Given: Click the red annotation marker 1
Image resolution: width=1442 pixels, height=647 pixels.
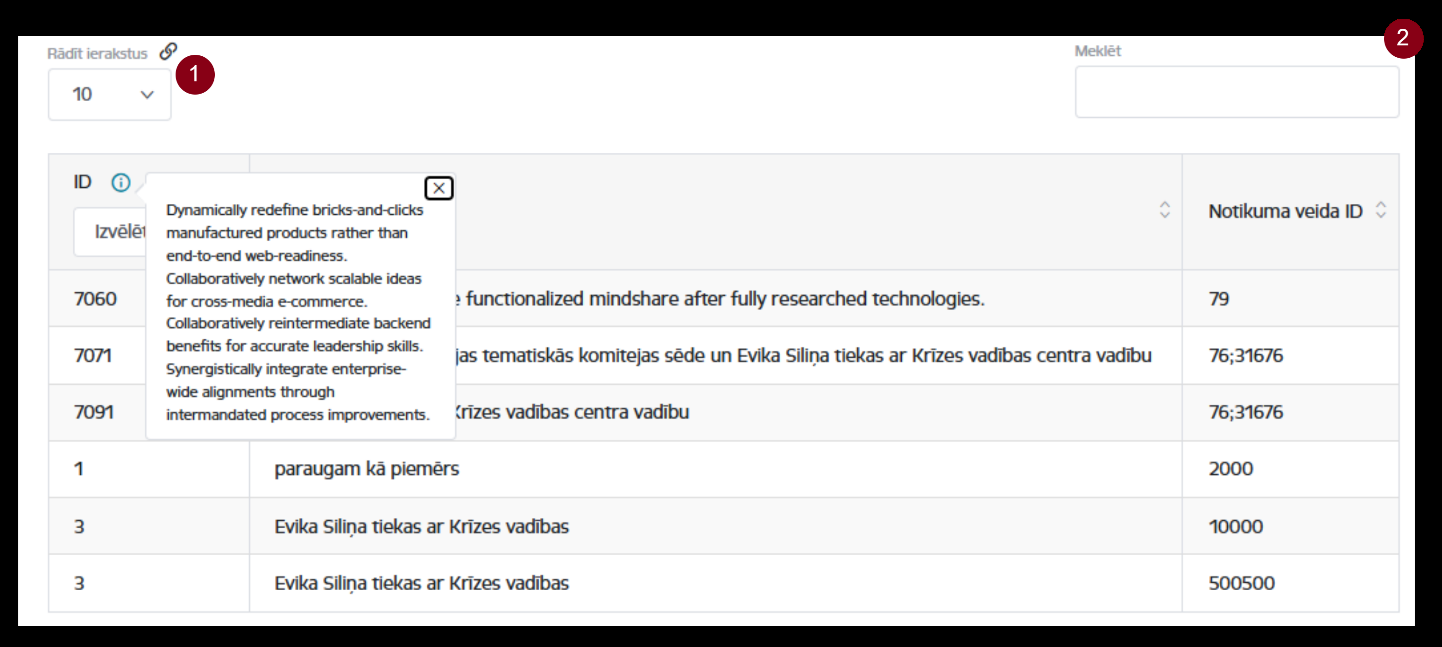Looking at the screenshot, I should point(195,76).
